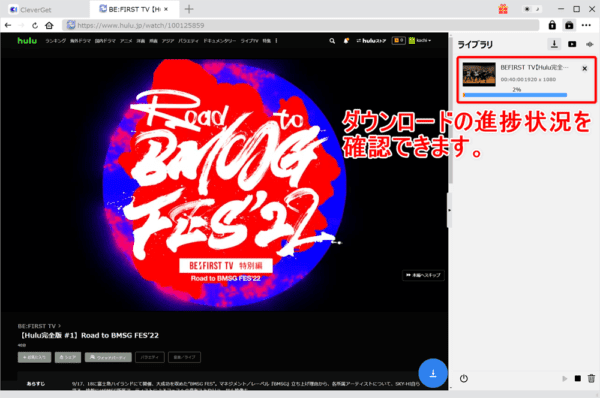Click the orange coupon counter badge
This screenshot has height=398, width=600.
point(399,40)
